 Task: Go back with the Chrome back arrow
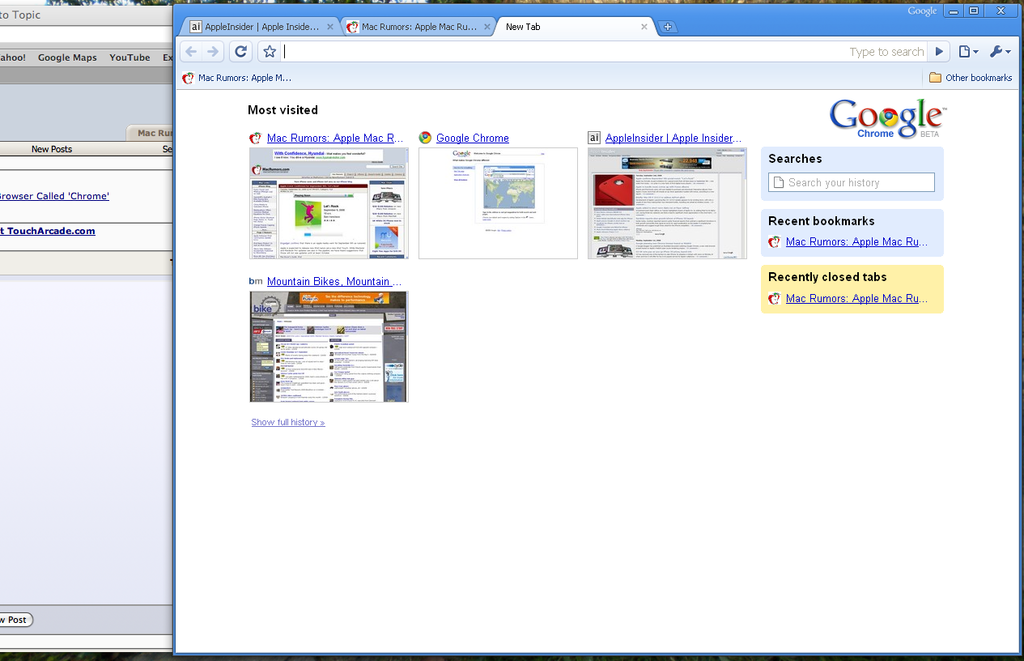click(x=191, y=52)
